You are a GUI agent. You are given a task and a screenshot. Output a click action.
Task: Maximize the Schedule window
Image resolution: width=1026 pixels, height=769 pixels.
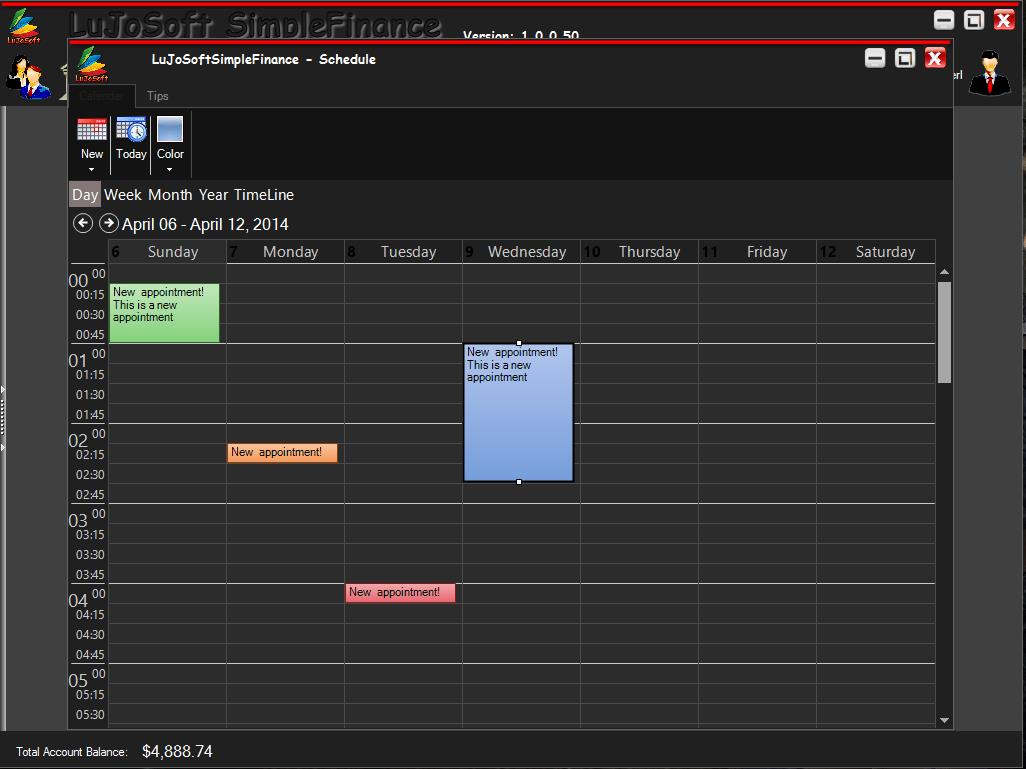pos(905,58)
